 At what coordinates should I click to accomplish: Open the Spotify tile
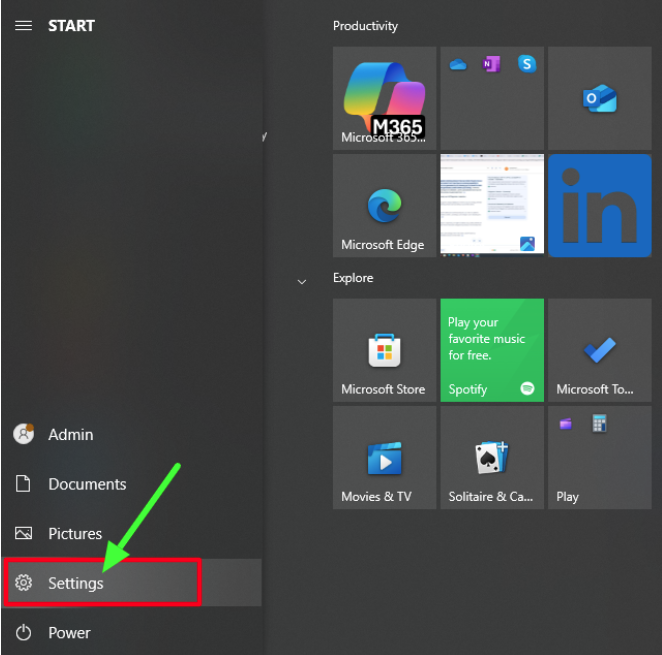492,350
